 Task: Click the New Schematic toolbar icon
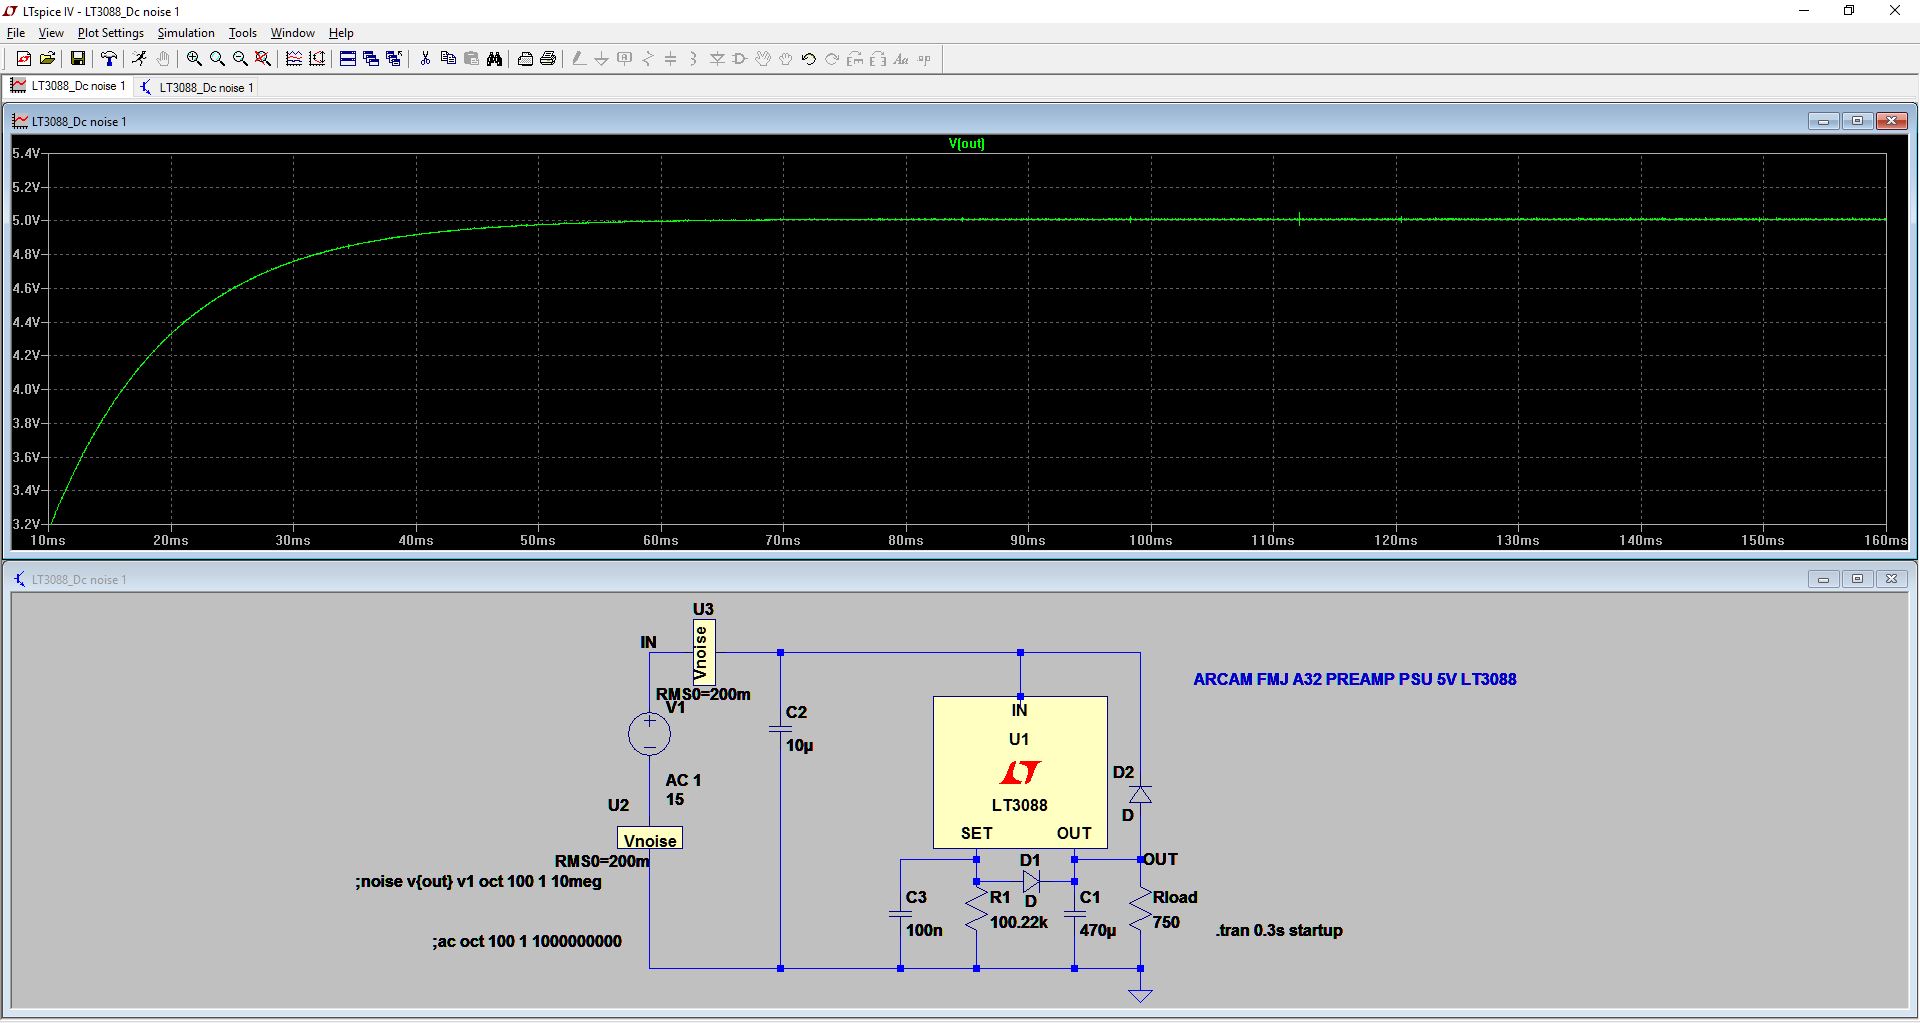click(x=24, y=59)
